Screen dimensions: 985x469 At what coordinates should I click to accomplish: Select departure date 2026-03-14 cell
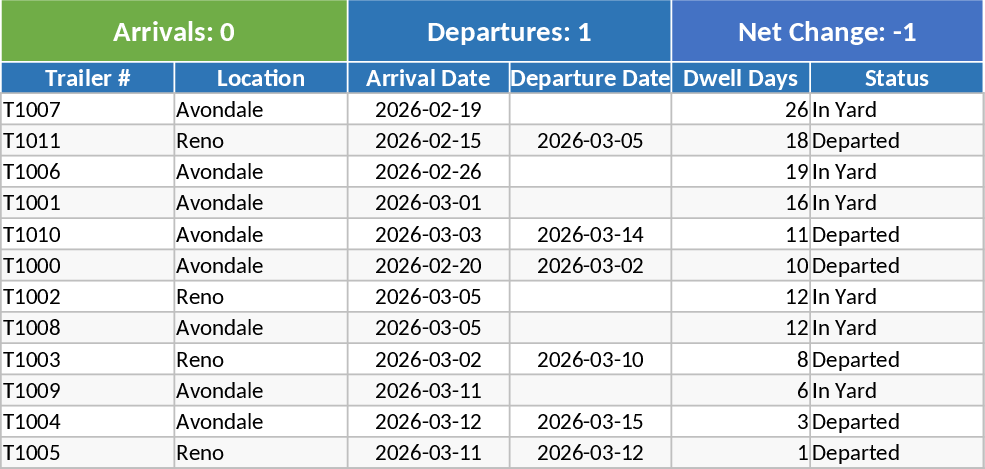pyautogui.click(x=590, y=235)
